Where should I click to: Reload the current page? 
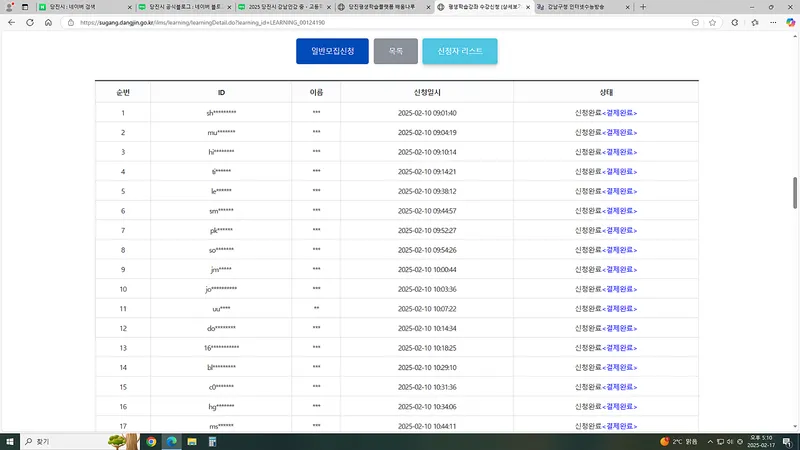point(29,22)
